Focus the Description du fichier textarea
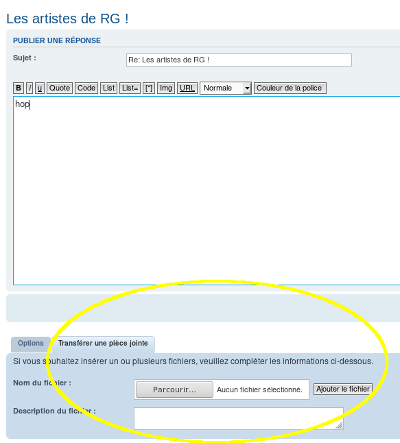400x443 pixels. pyautogui.click(x=239, y=418)
